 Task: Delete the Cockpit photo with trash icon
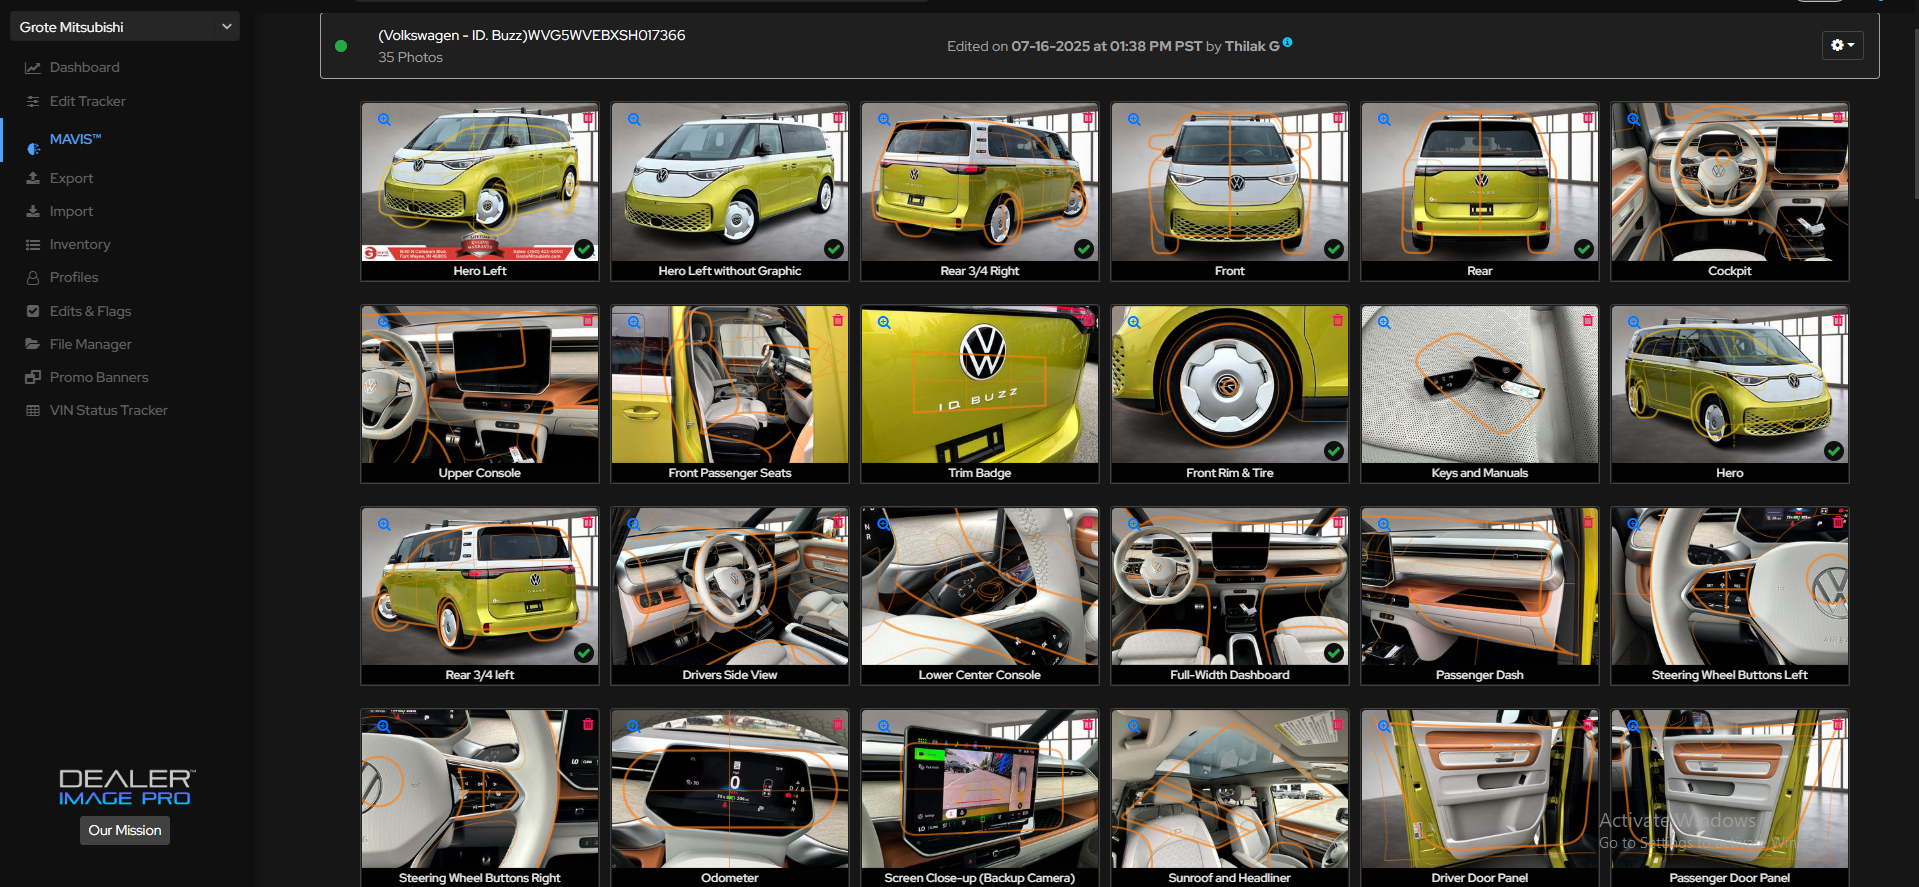[x=1838, y=118]
